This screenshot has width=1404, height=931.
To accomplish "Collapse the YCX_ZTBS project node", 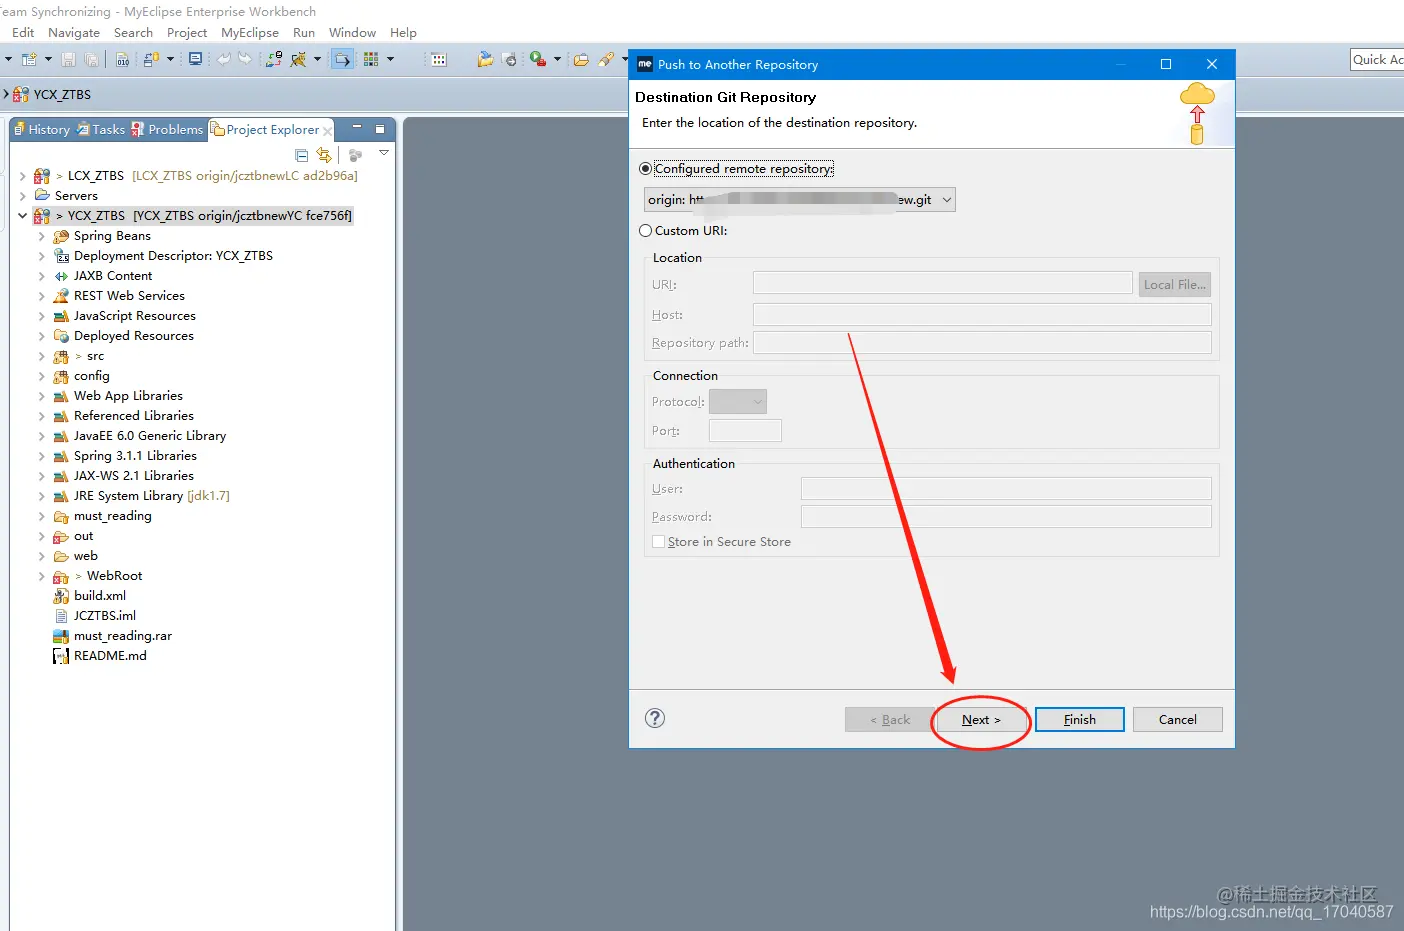I will (x=23, y=216).
